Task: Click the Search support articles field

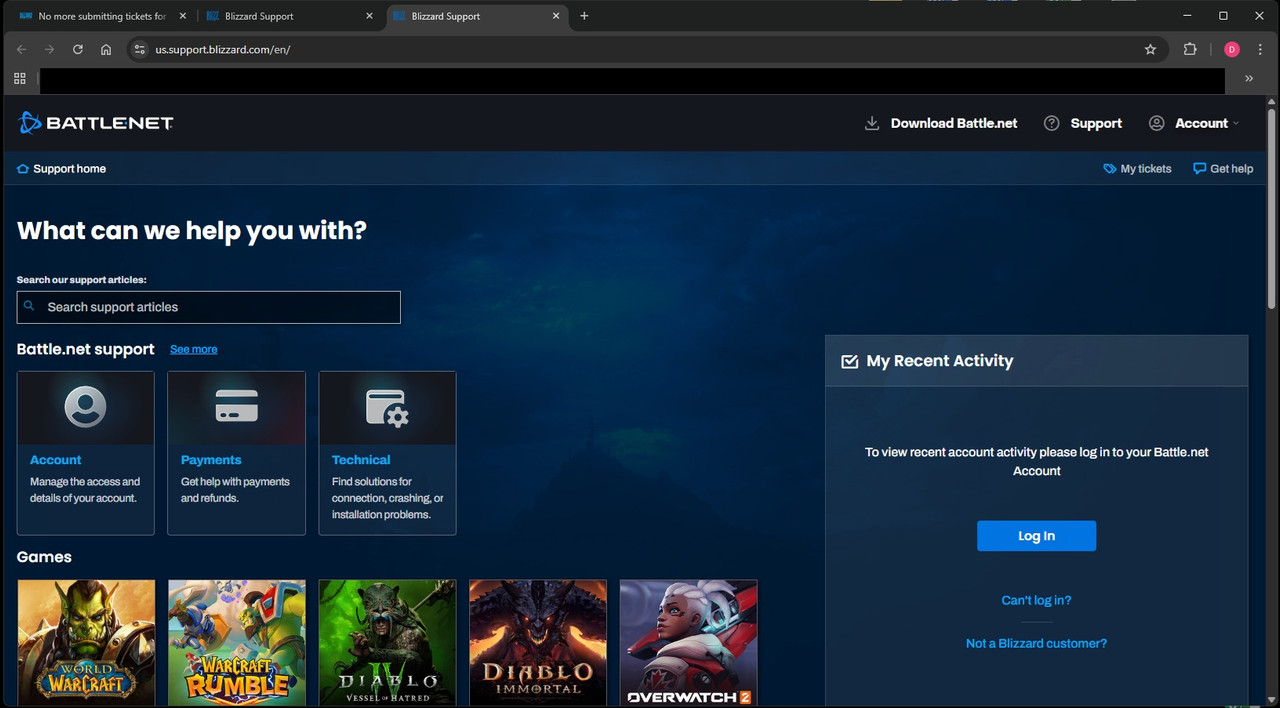Action: tap(208, 307)
